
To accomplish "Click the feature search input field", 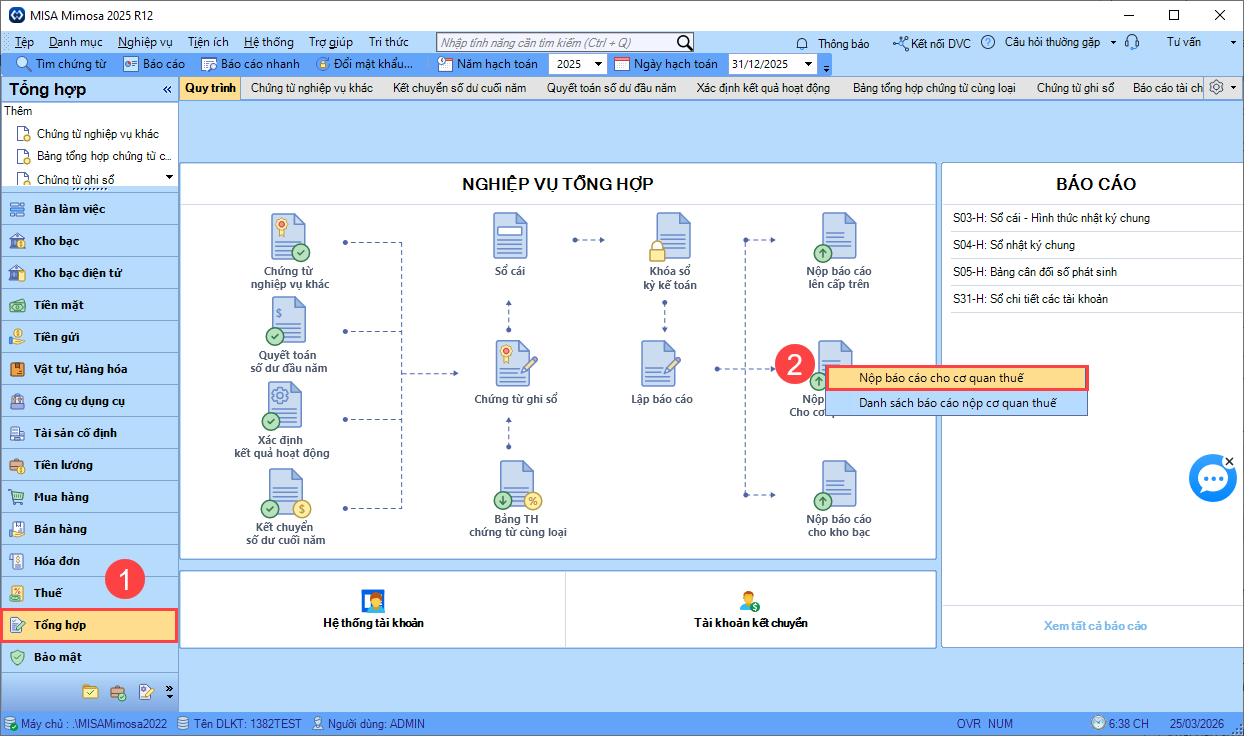I will click(556, 42).
